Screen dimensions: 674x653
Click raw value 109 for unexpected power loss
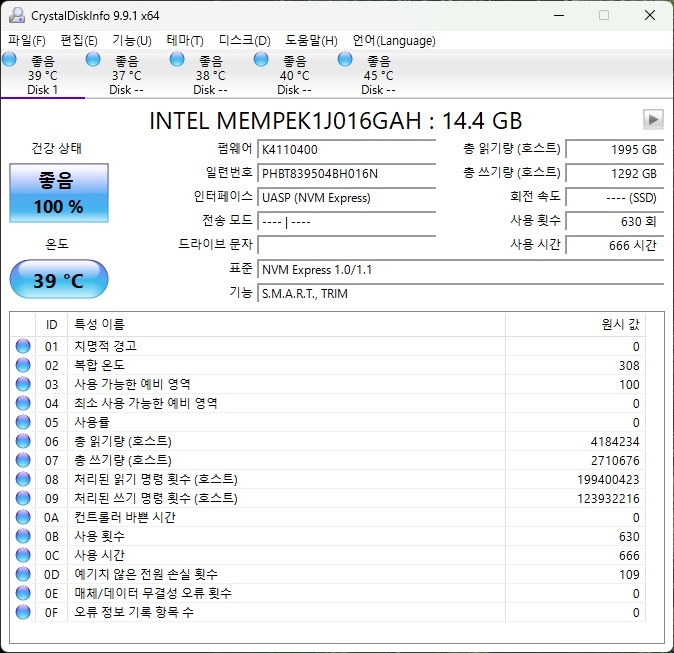click(x=629, y=574)
